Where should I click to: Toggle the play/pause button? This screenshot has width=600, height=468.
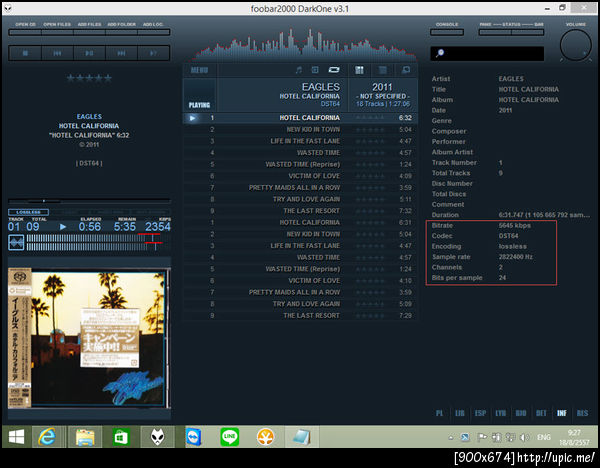click(x=90, y=53)
